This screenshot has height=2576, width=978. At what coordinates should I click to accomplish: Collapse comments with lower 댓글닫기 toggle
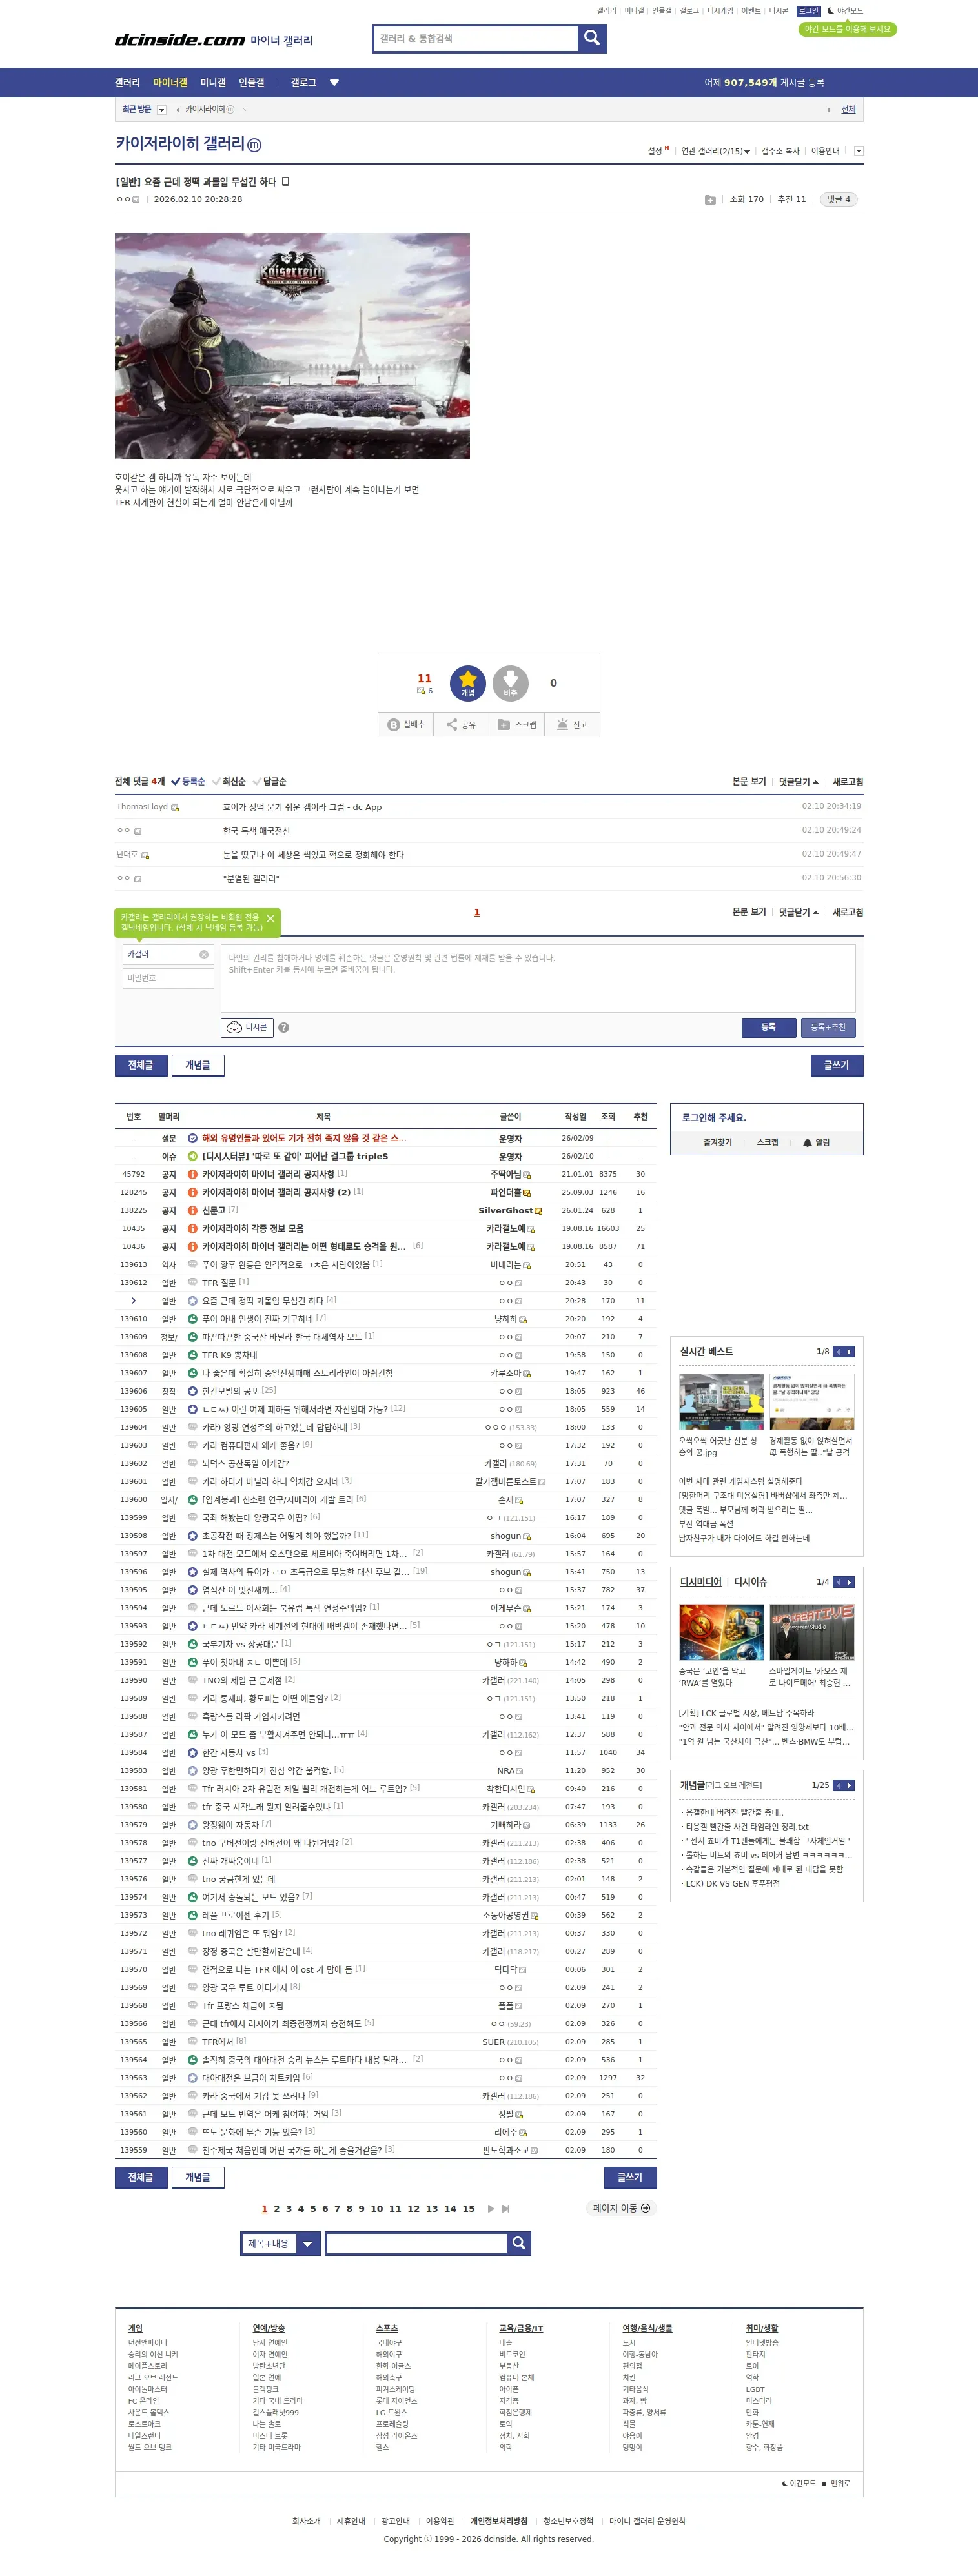coord(798,912)
